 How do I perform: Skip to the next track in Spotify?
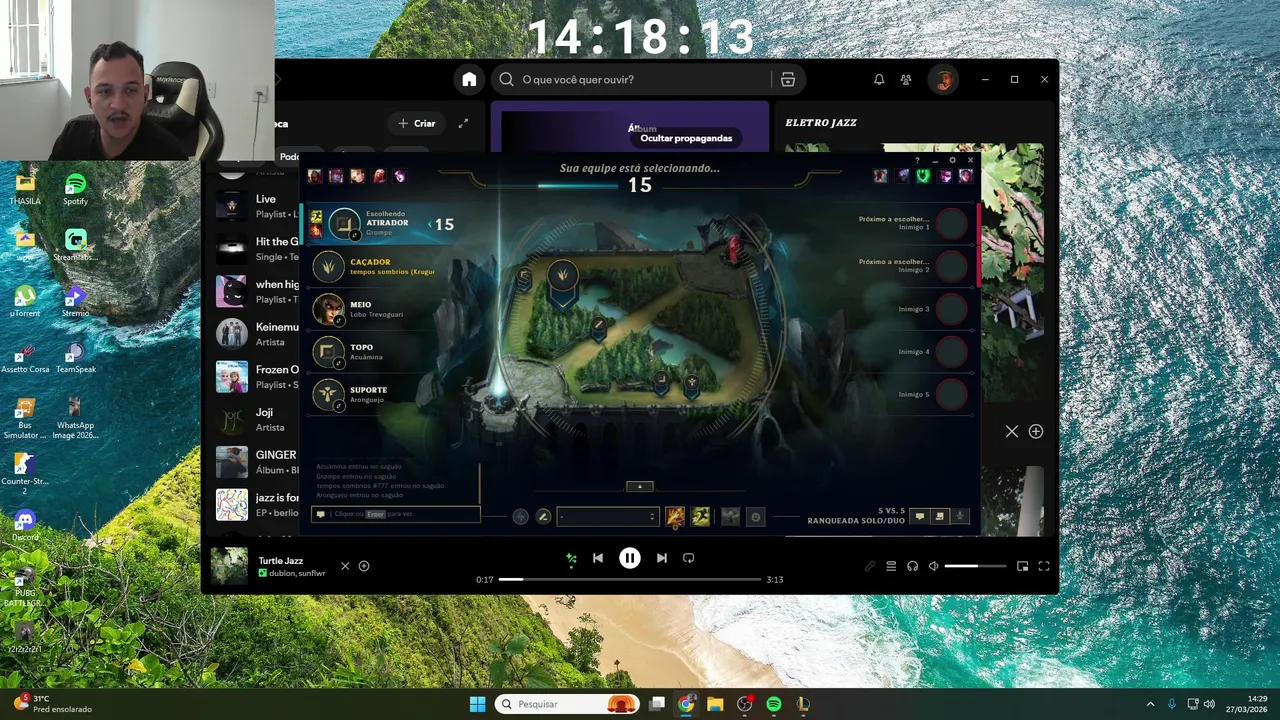coord(662,559)
